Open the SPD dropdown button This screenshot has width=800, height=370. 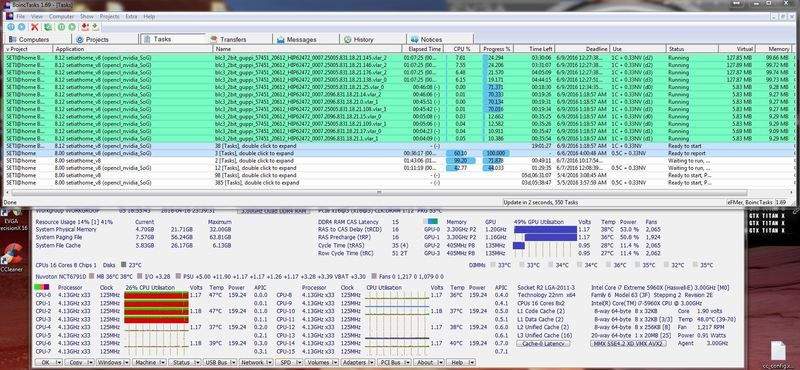point(288,362)
